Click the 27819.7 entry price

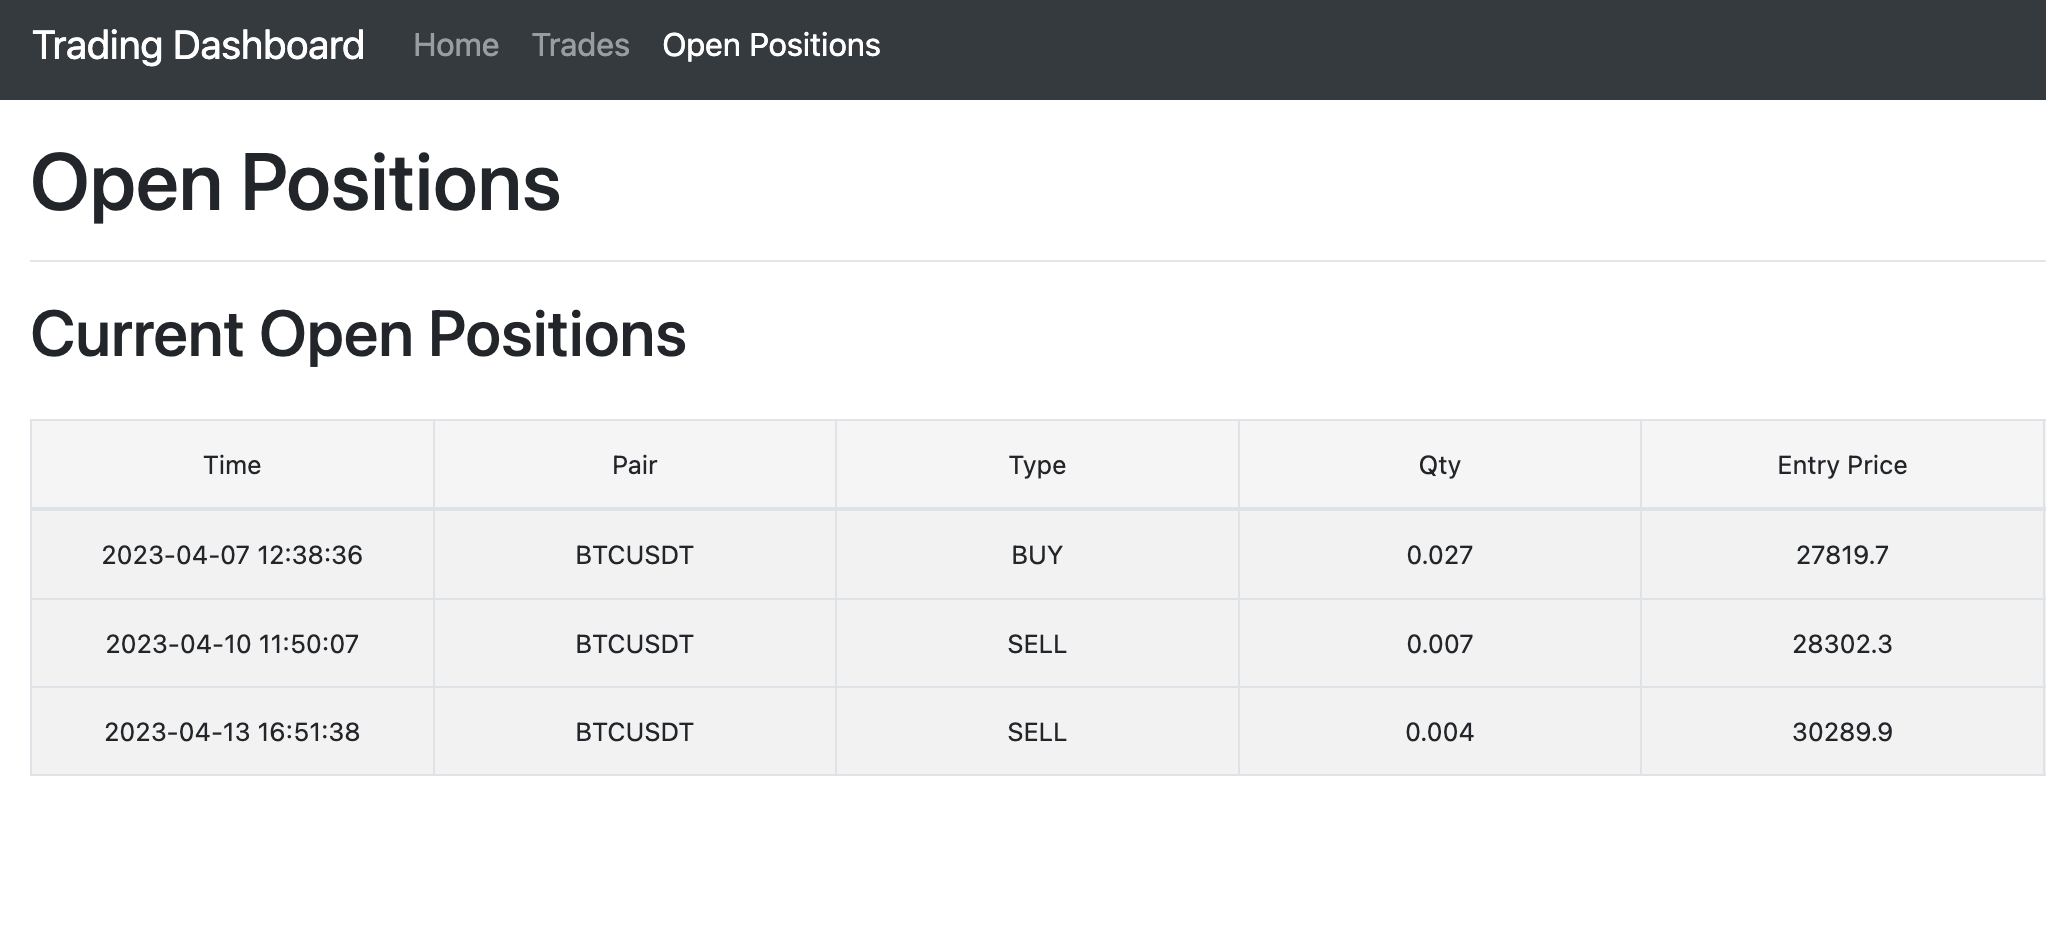click(x=1842, y=555)
